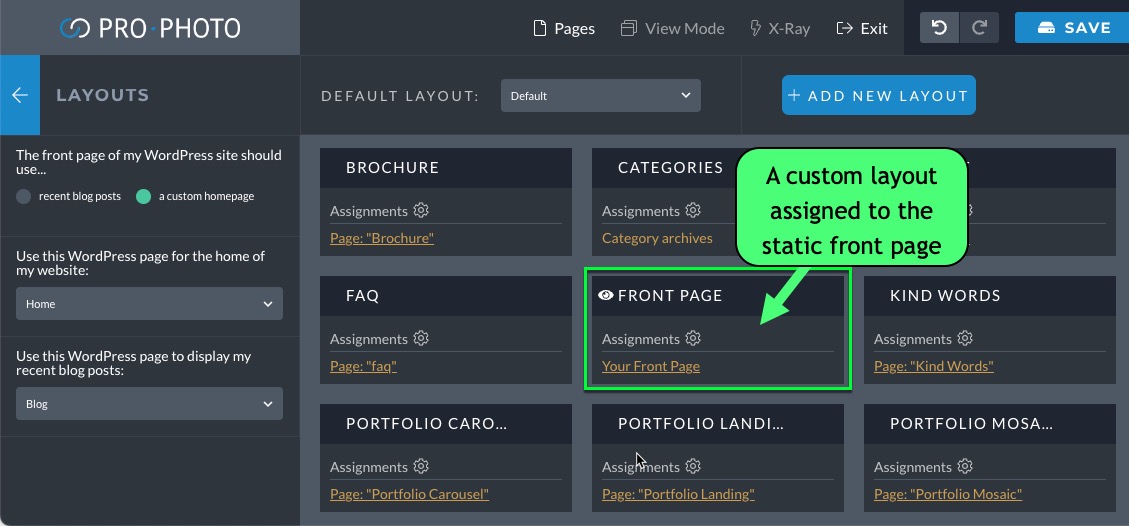Open the Page "Kind Words" link
The width and height of the screenshot is (1129, 526).
[933, 366]
